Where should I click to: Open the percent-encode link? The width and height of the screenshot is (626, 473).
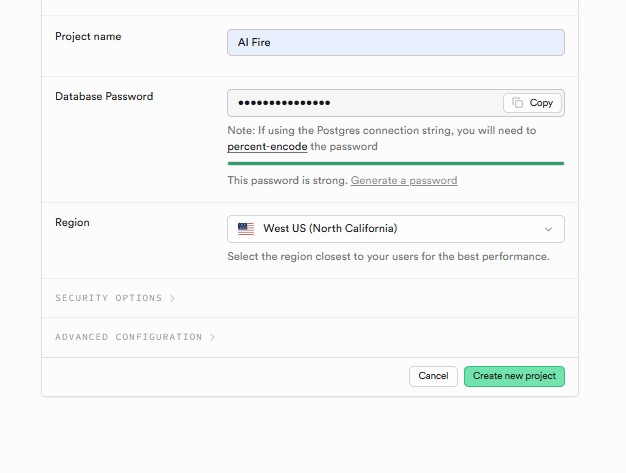[x=267, y=147]
